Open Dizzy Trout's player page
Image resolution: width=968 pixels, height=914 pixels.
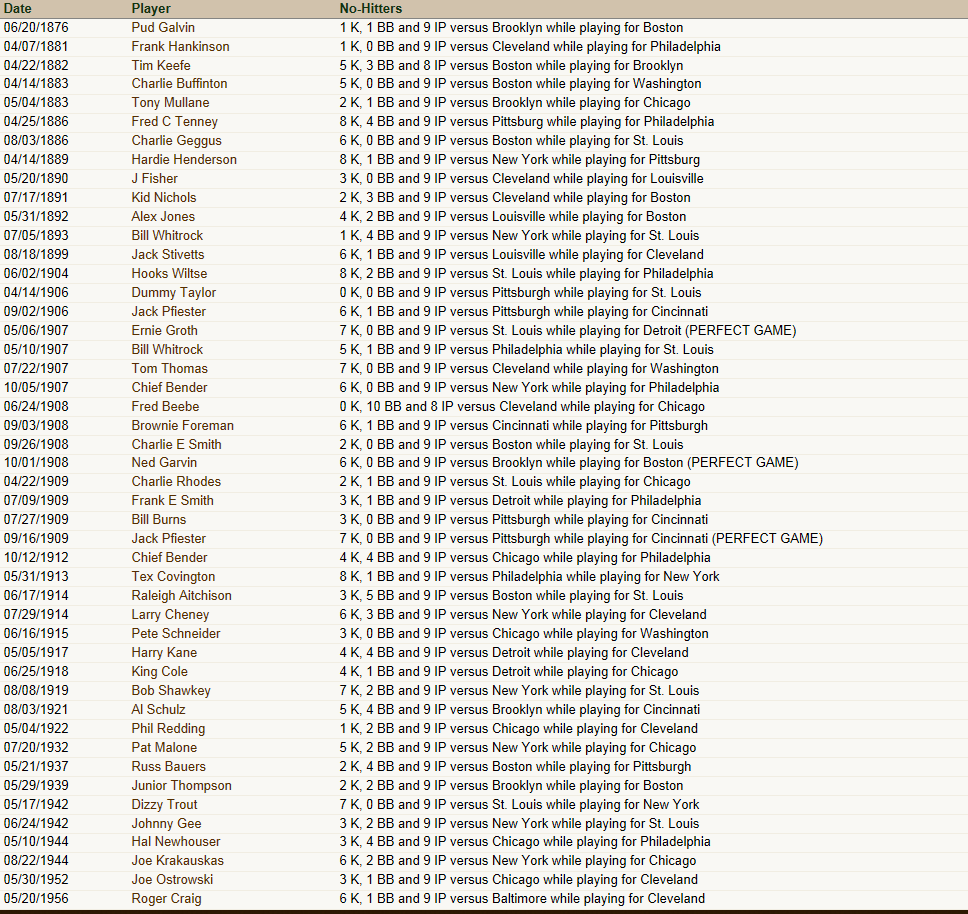[x=164, y=804]
